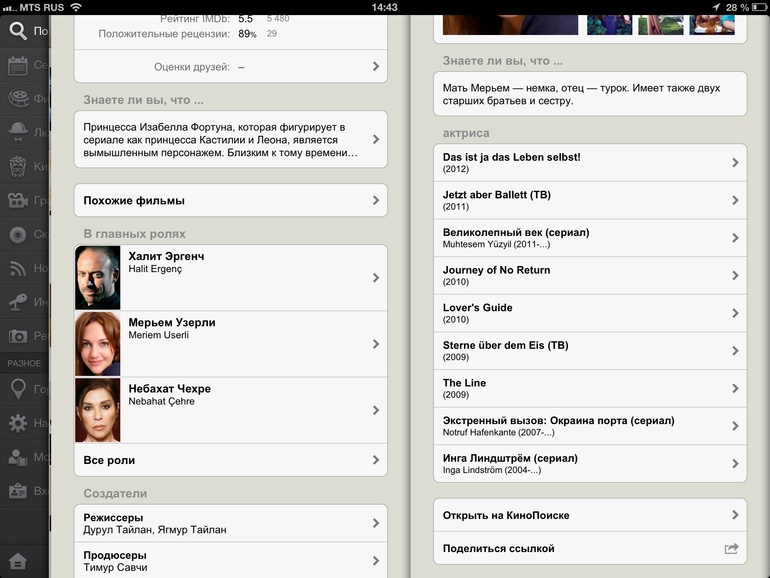Select Великолепный век (сериал) from filmography
The image size is (770, 578).
pos(589,238)
